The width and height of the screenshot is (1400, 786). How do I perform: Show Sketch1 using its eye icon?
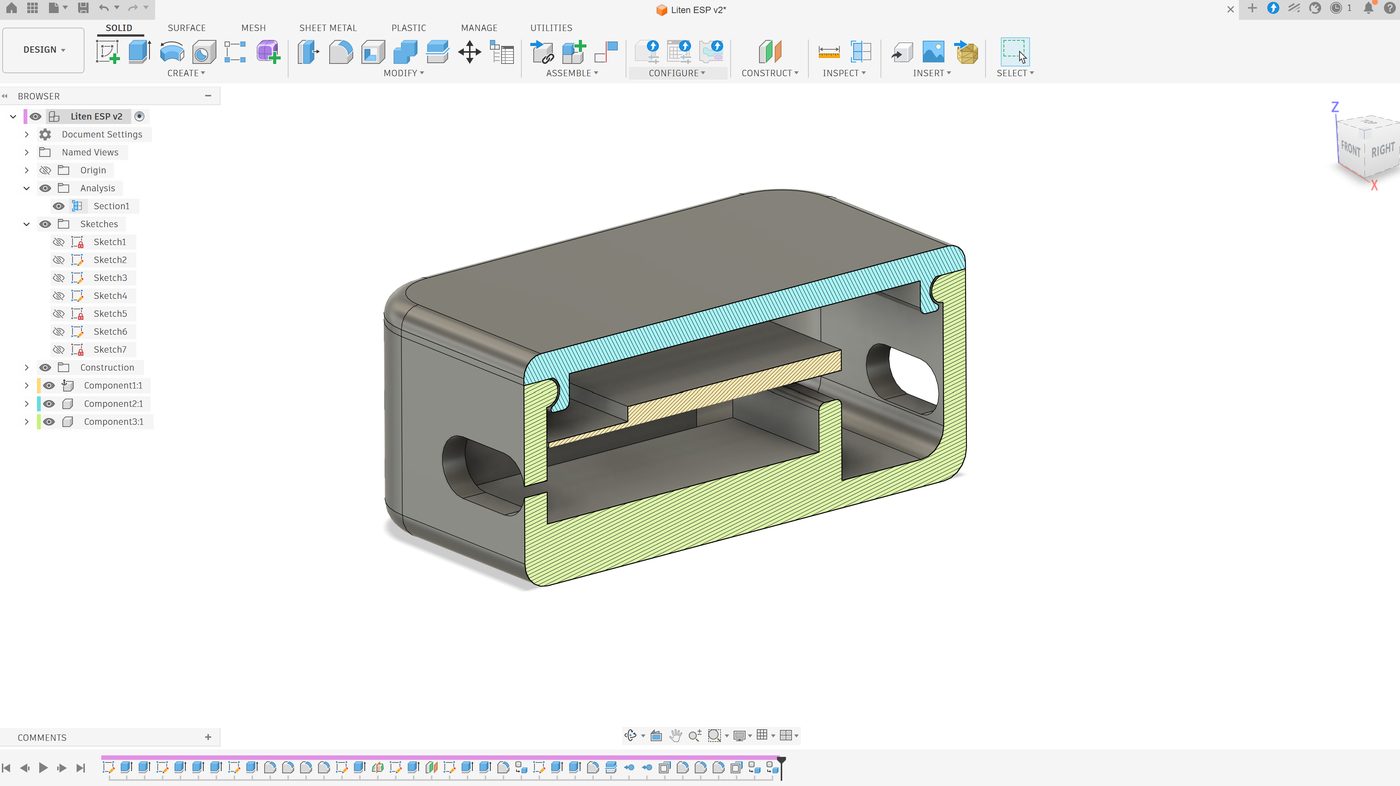[59, 242]
